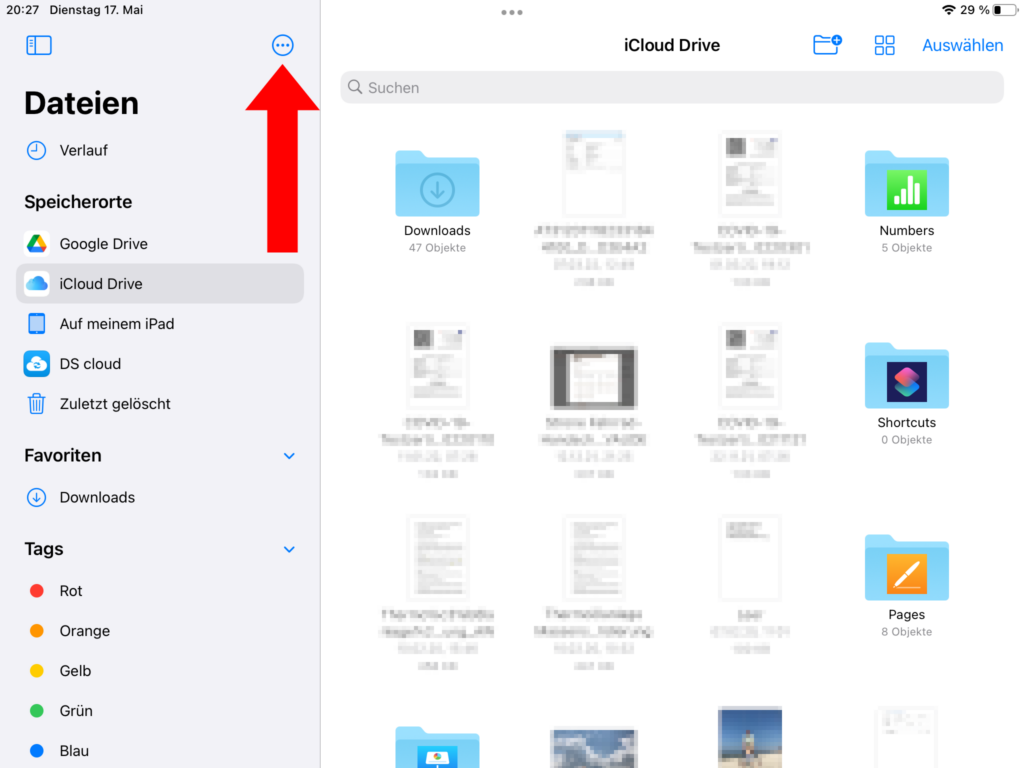
Task: Open the Keynote folder at bottom
Action: [437, 747]
